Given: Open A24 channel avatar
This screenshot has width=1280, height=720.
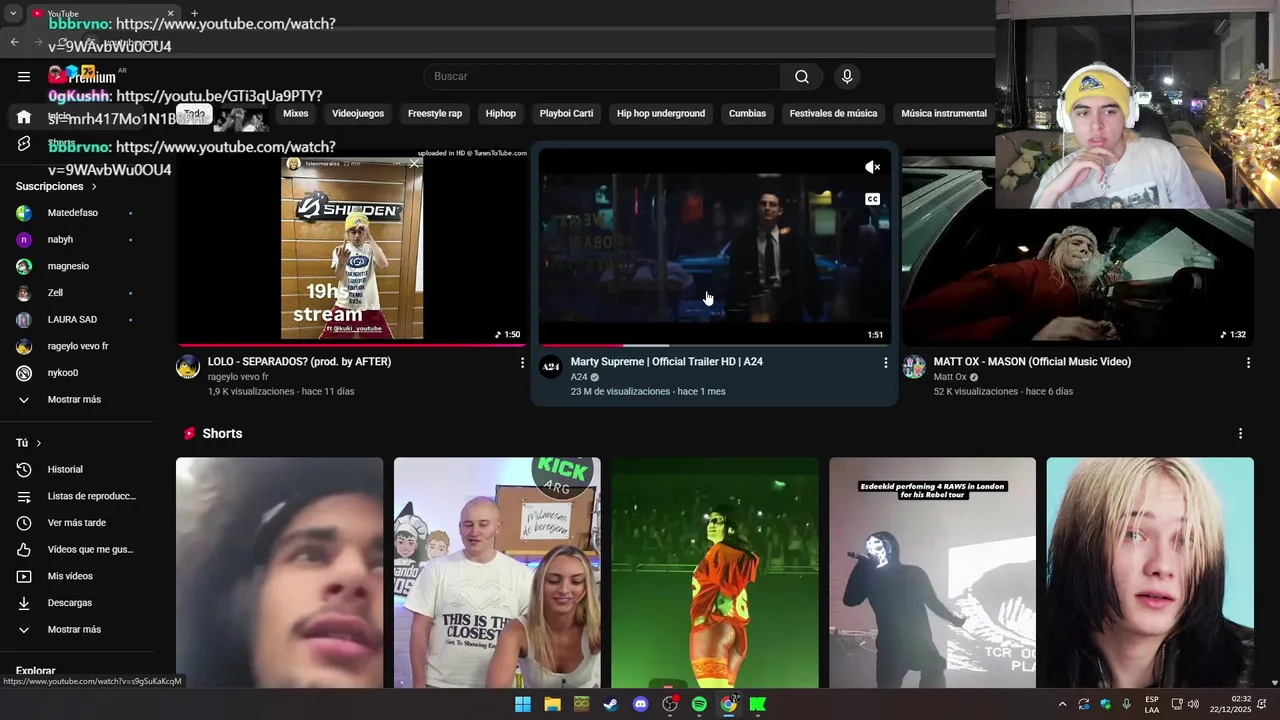Looking at the screenshot, I should tap(551, 367).
